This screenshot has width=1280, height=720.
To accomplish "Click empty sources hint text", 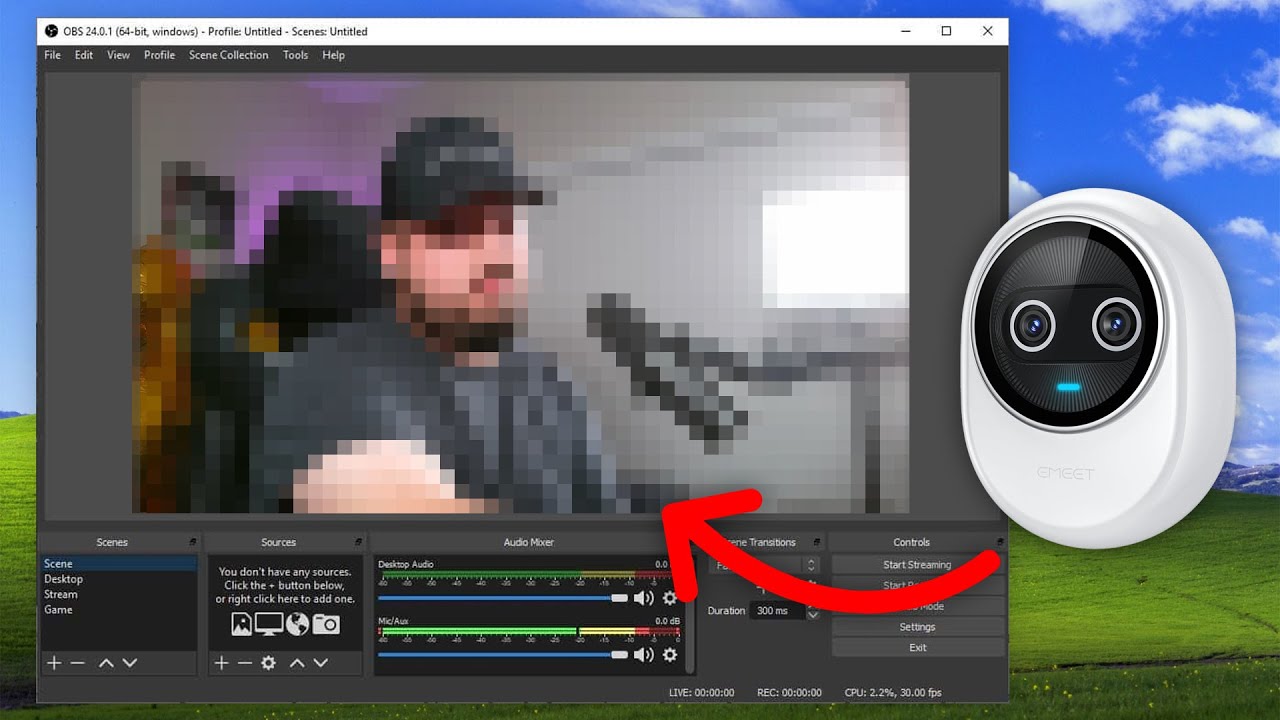I will click(285, 586).
